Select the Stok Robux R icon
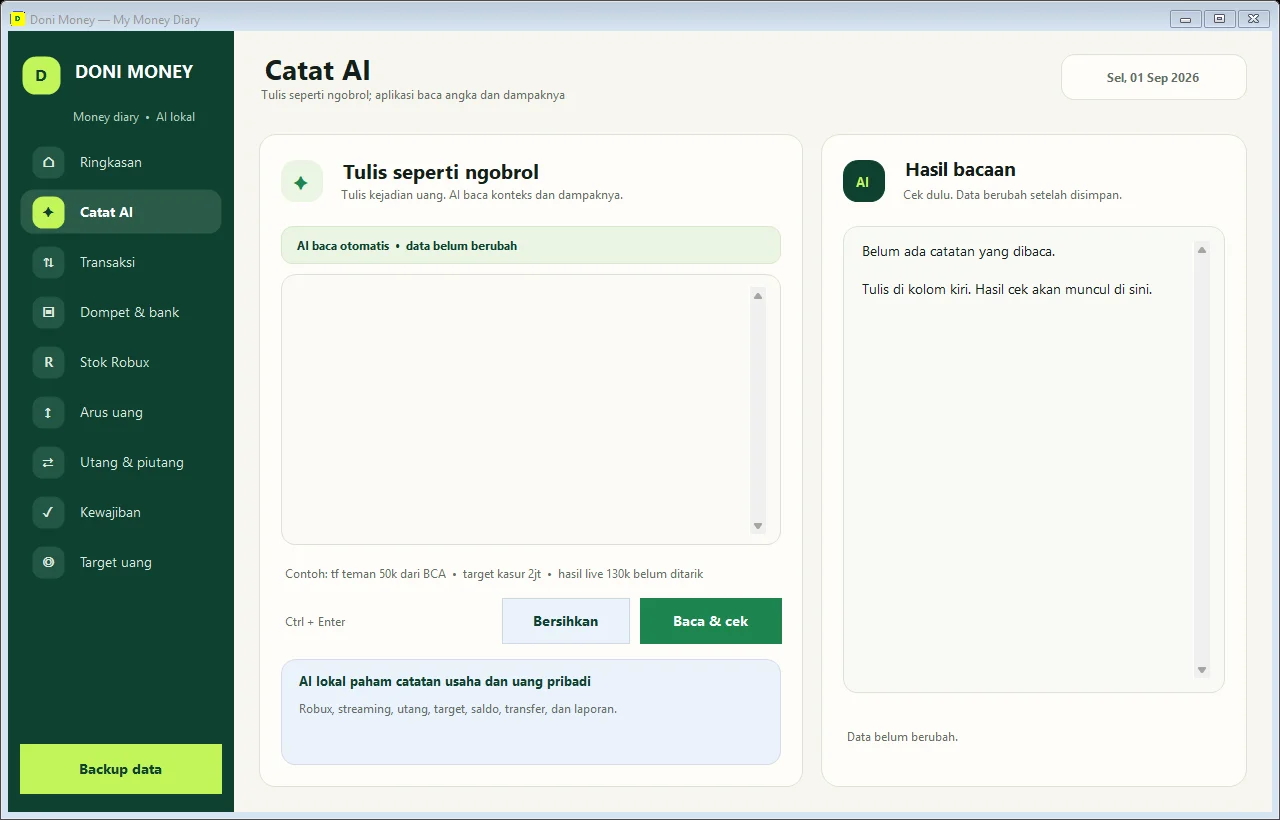 tap(48, 362)
